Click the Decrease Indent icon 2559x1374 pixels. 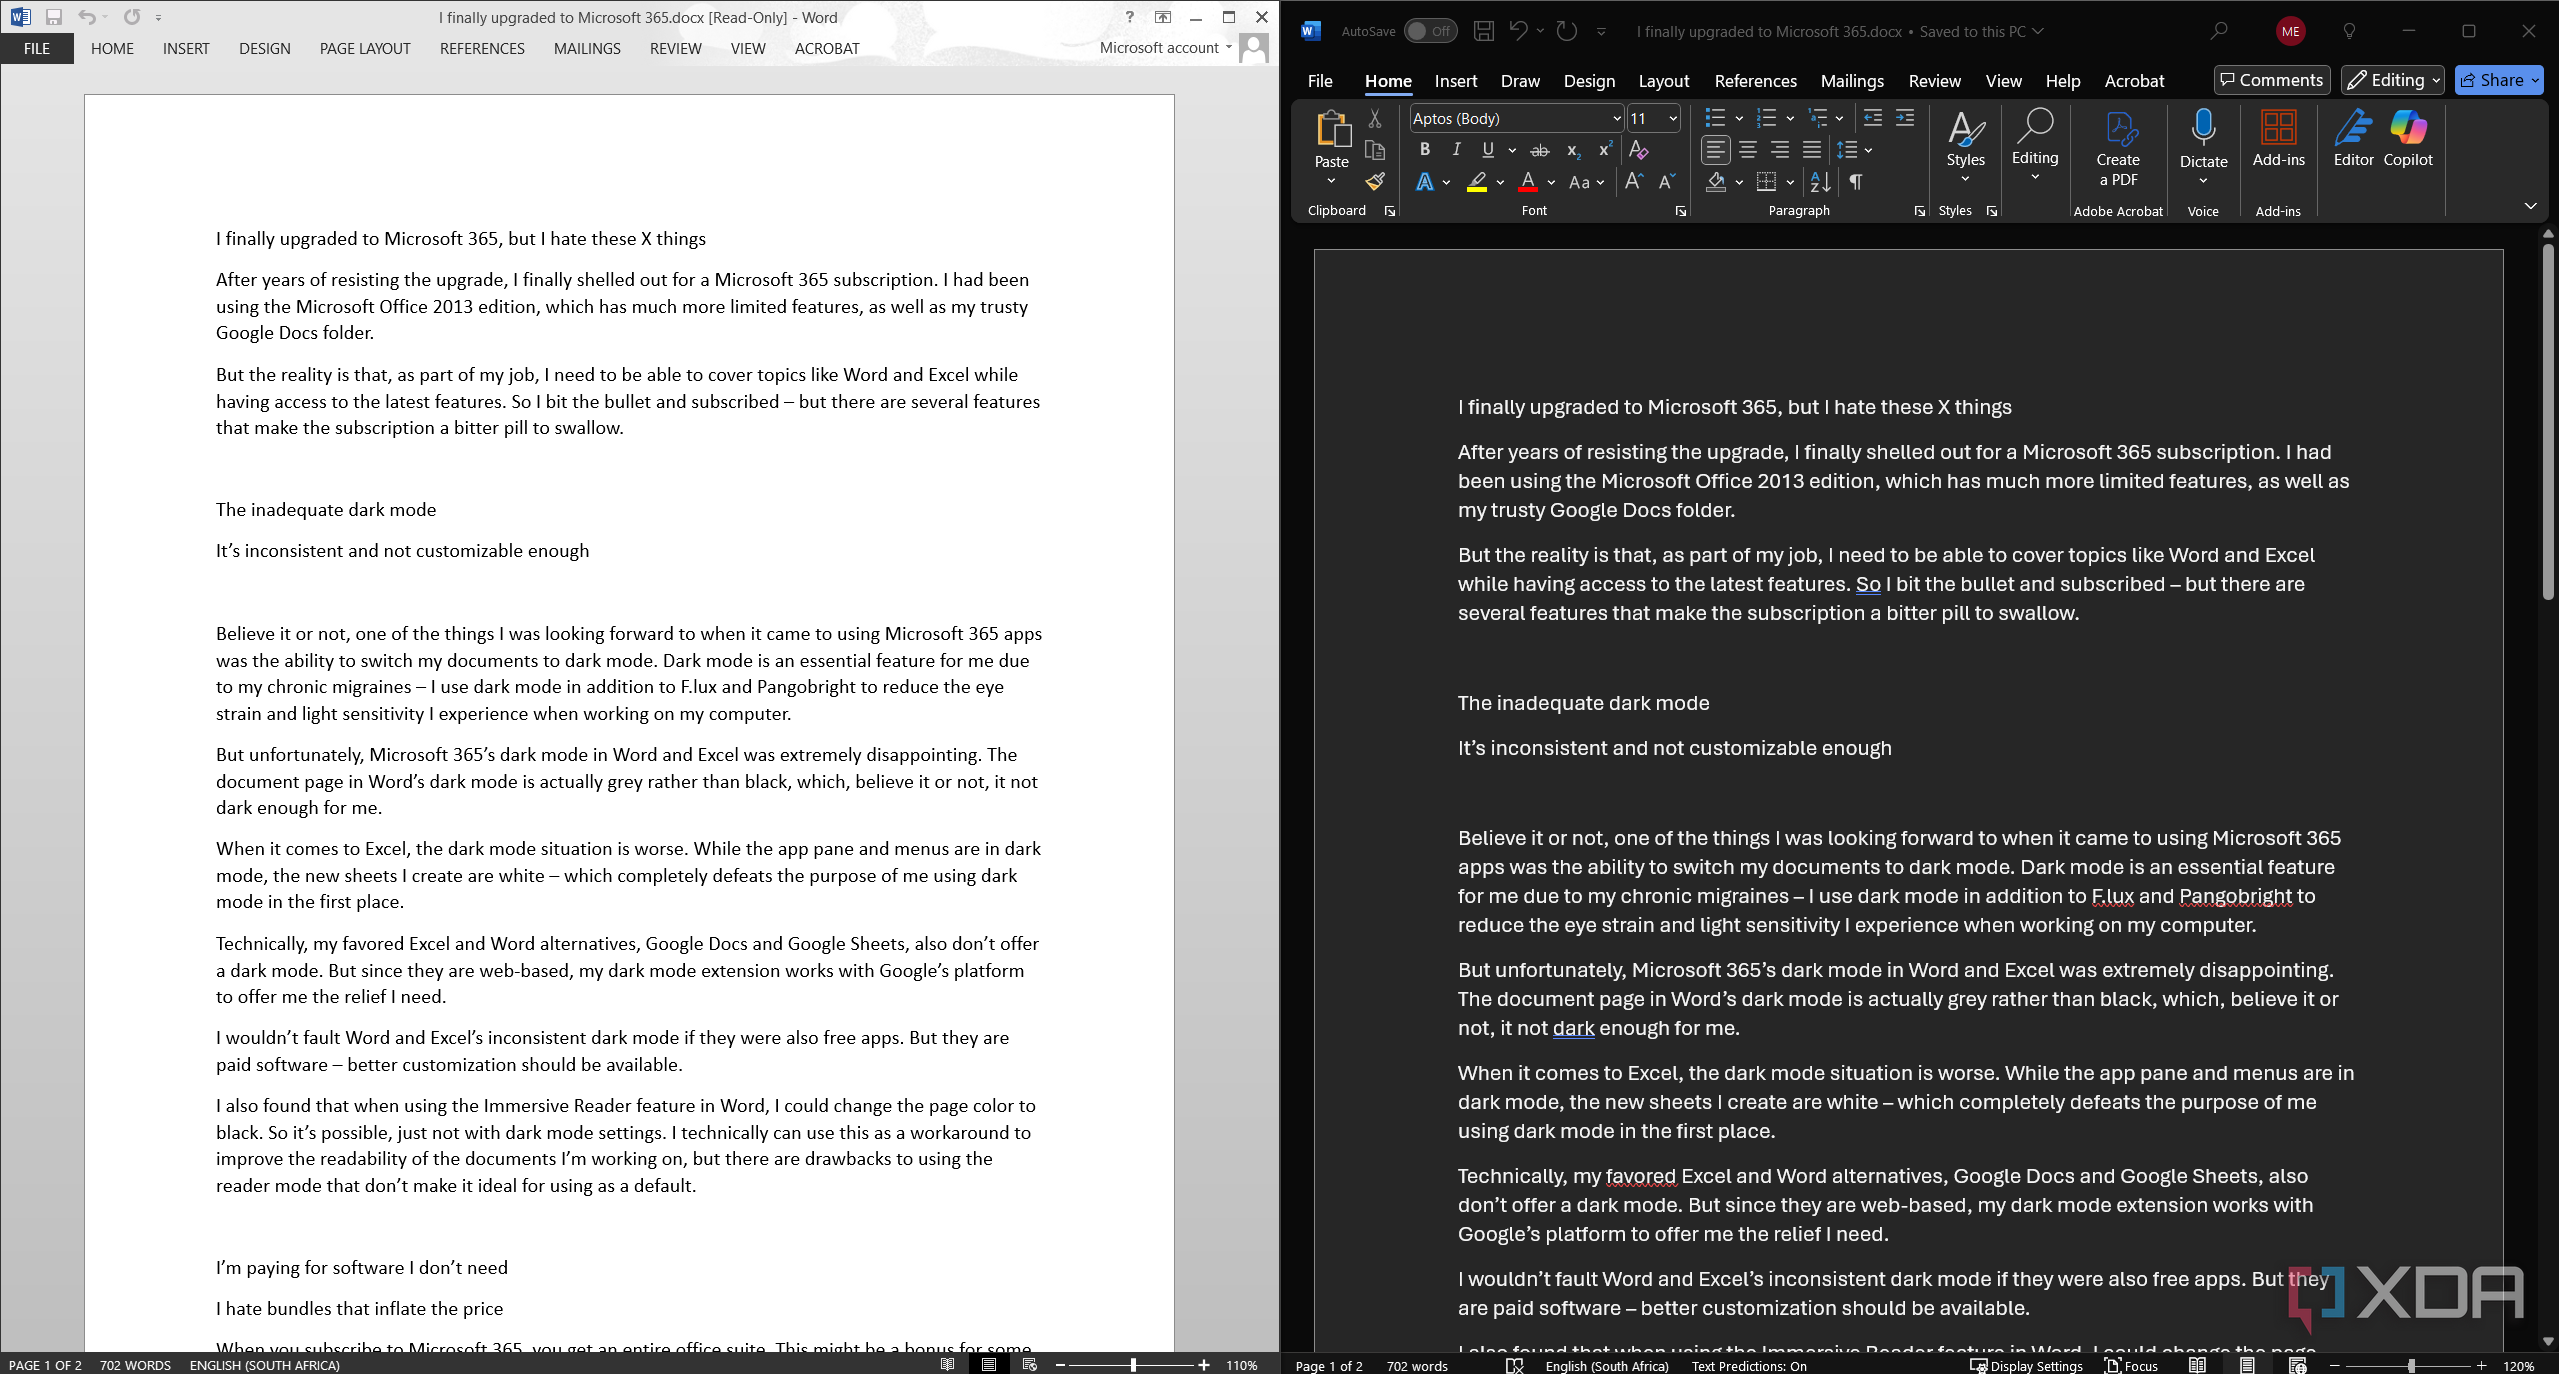pos(1873,118)
